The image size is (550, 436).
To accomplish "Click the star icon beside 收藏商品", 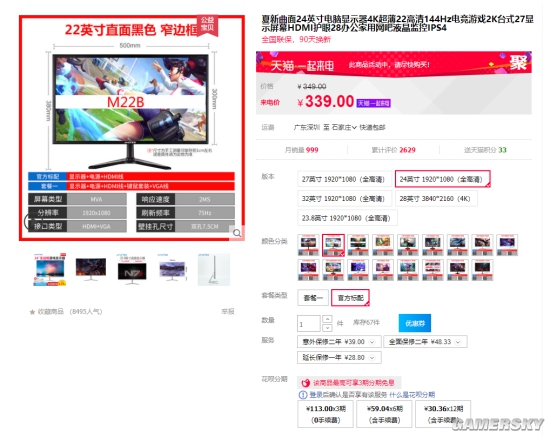I will click(32, 312).
